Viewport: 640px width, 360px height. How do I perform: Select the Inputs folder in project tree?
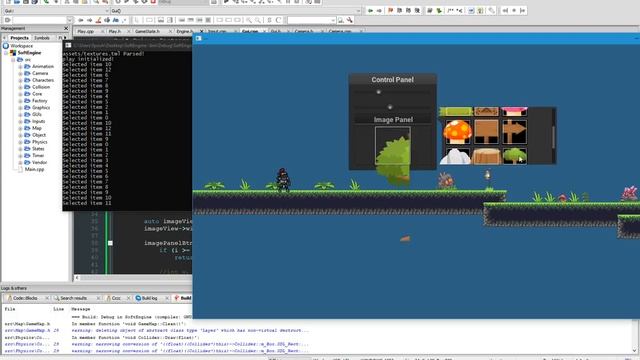[x=38, y=121]
